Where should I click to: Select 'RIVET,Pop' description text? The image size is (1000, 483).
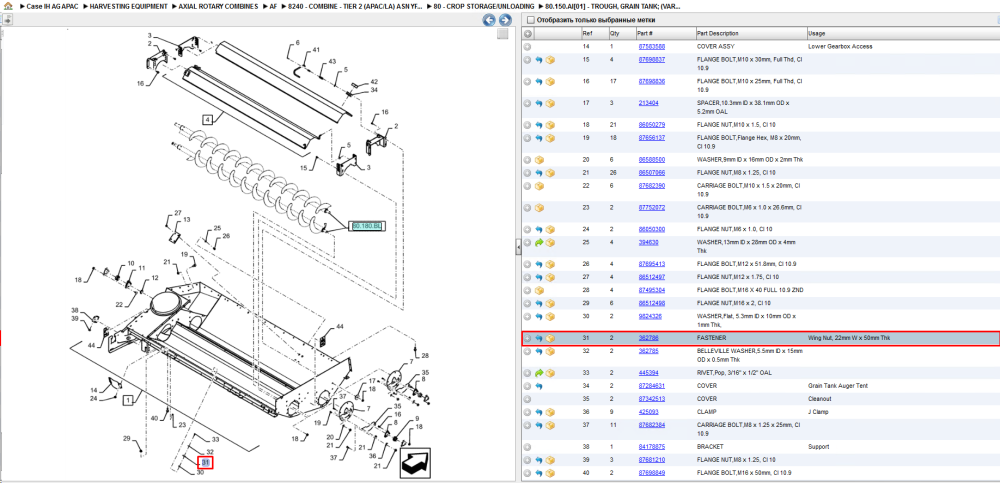coord(711,373)
